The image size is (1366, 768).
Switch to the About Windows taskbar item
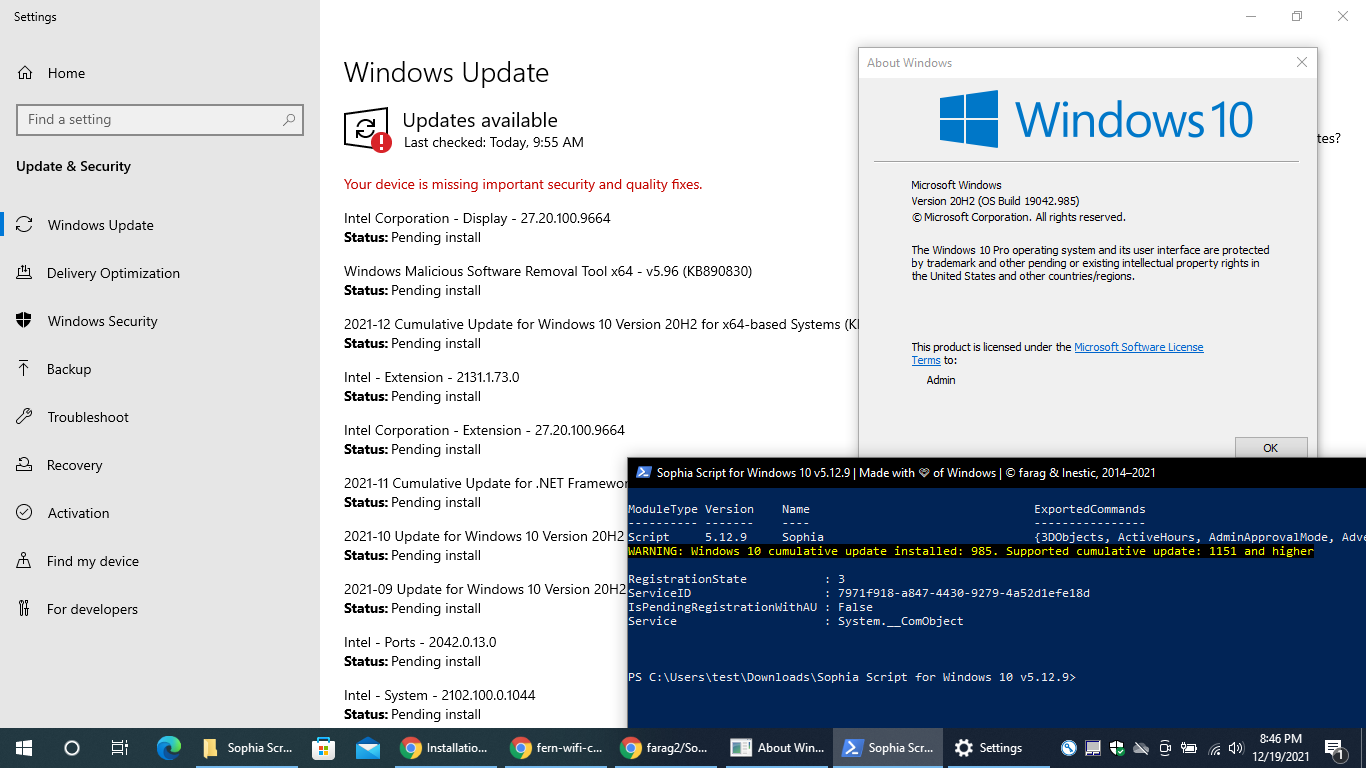(x=777, y=747)
